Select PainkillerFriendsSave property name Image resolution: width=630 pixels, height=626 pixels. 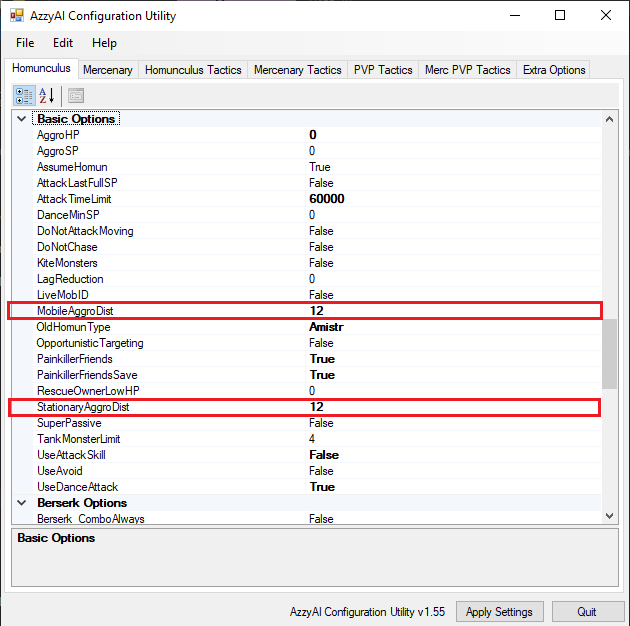point(87,375)
